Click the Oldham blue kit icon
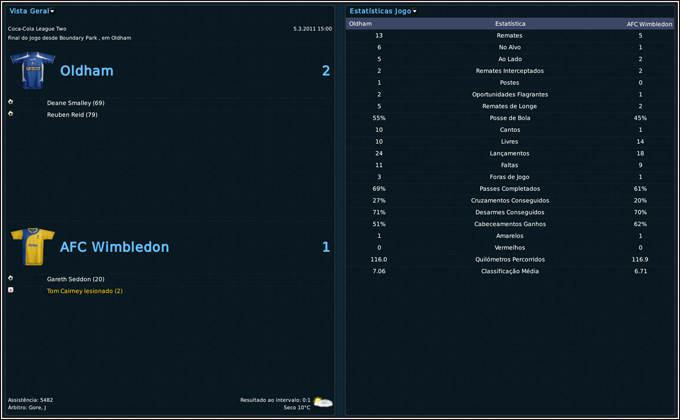The width and height of the screenshot is (680, 420). 32,71
